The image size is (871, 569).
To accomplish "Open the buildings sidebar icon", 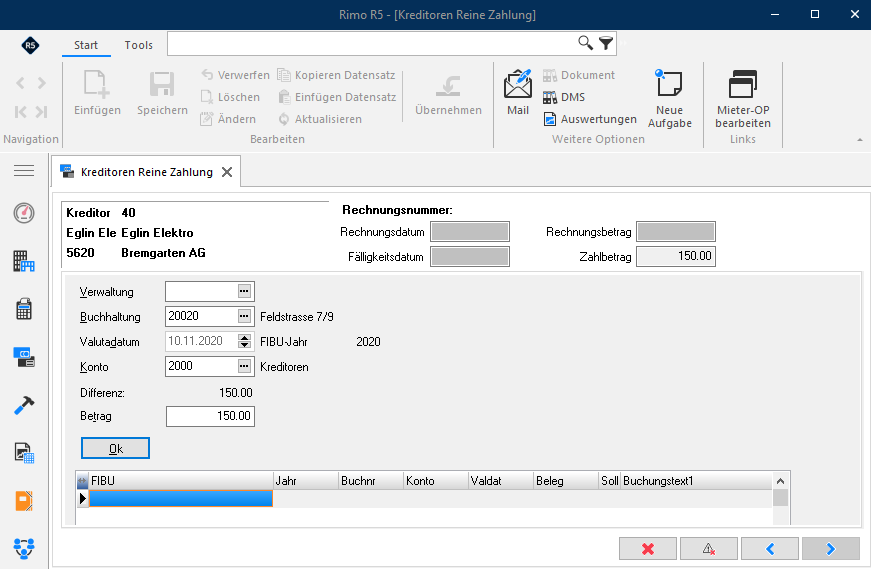I will 24,261.
